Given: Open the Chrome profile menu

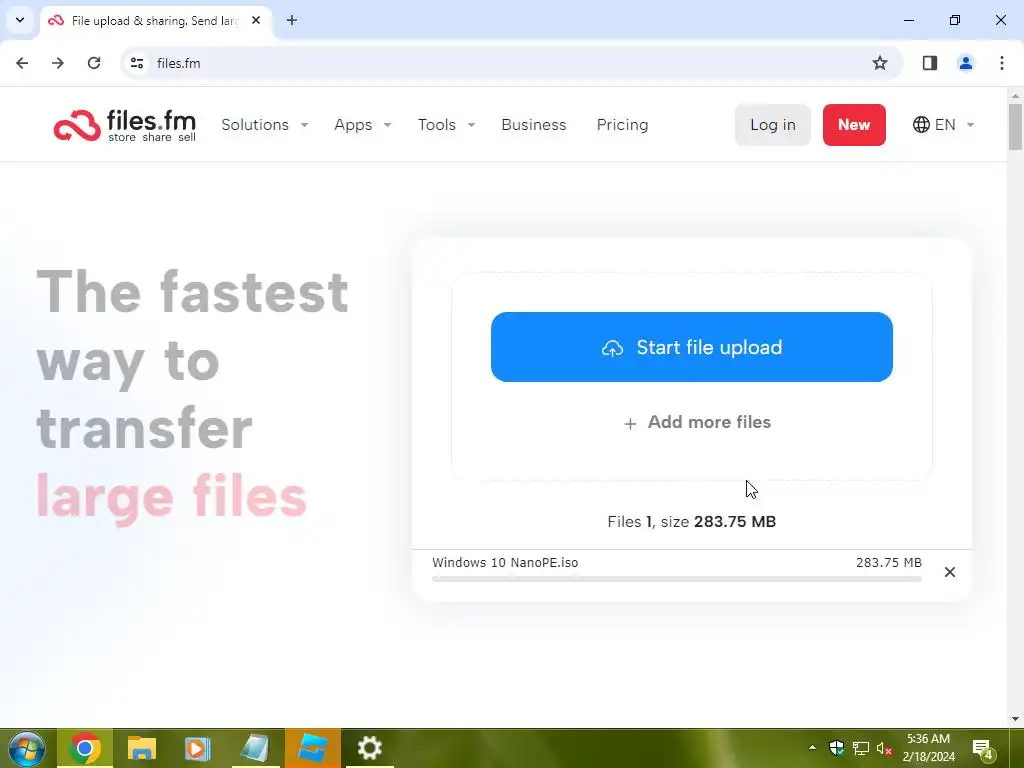Looking at the screenshot, I should (x=966, y=63).
